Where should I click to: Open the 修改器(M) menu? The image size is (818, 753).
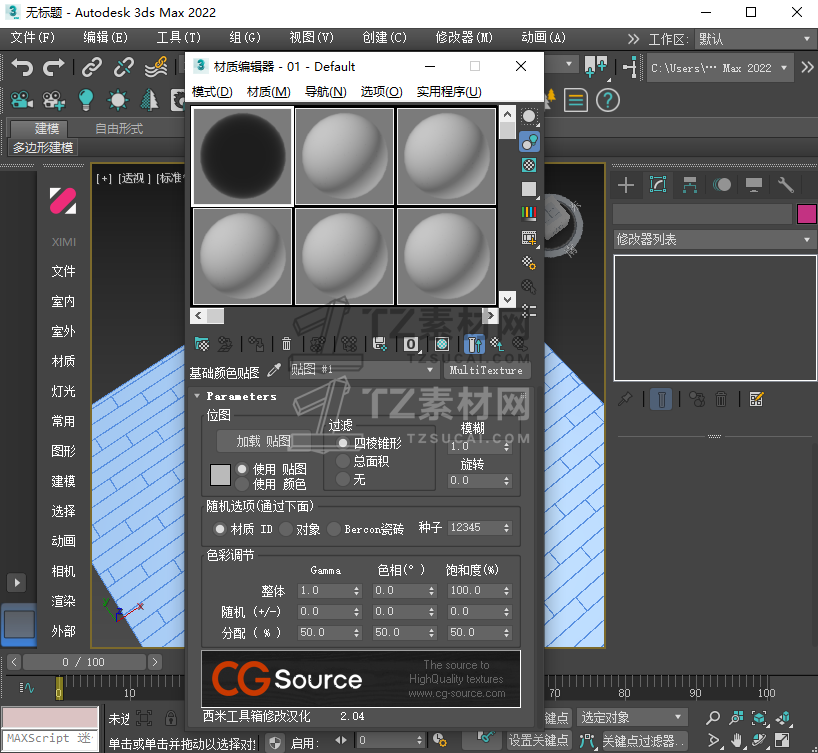464,38
